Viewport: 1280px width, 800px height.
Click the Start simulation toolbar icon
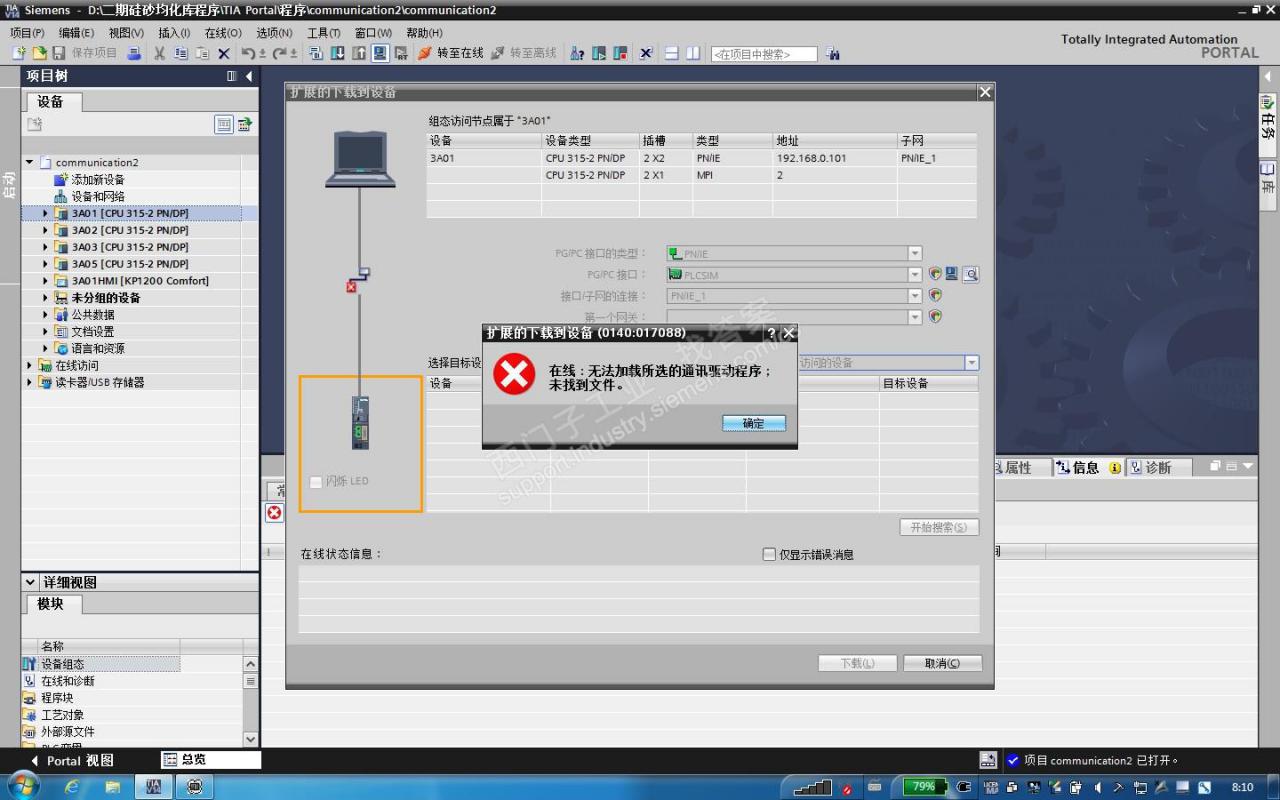click(x=380, y=53)
